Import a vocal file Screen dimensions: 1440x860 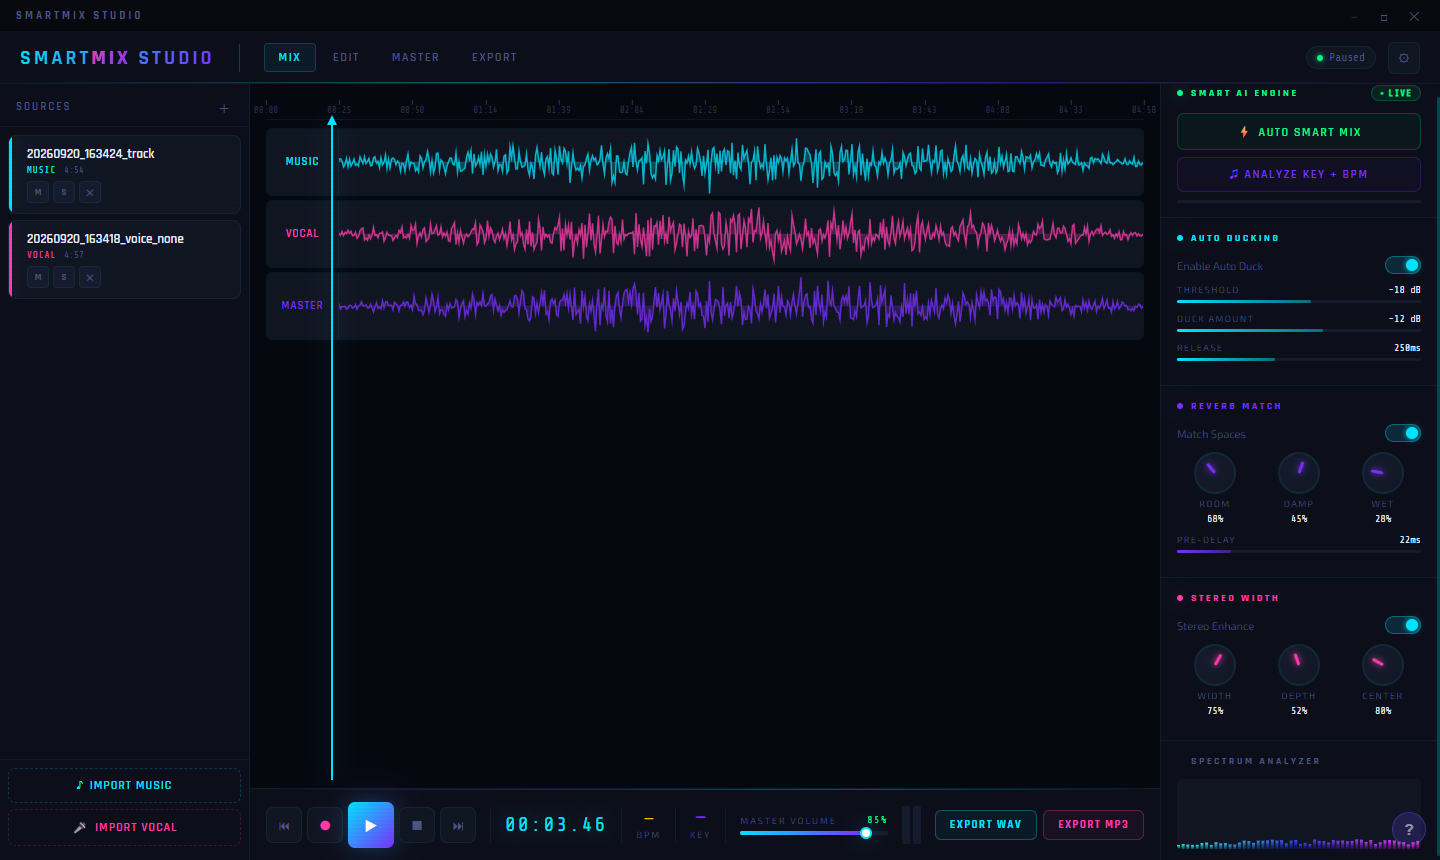tap(125, 827)
